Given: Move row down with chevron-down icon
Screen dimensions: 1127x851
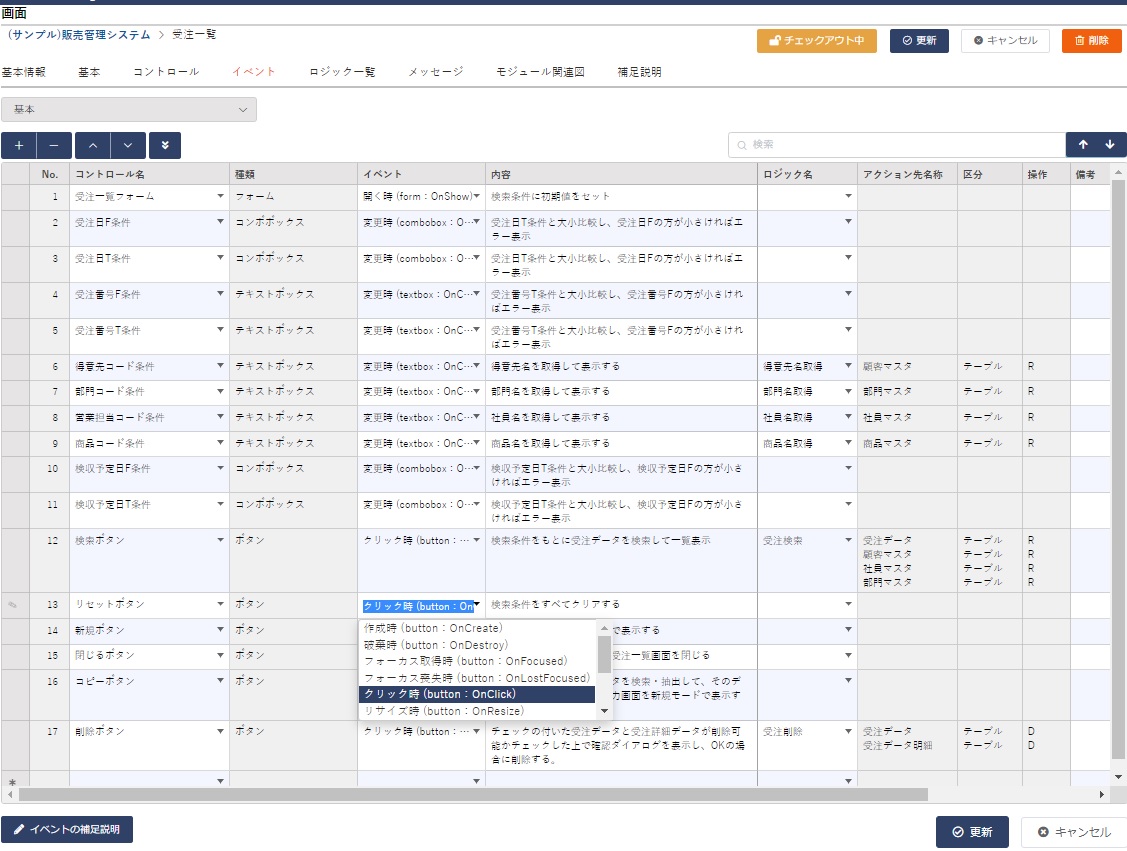Looking at the screenshot, I should click(x=128, y=145).
